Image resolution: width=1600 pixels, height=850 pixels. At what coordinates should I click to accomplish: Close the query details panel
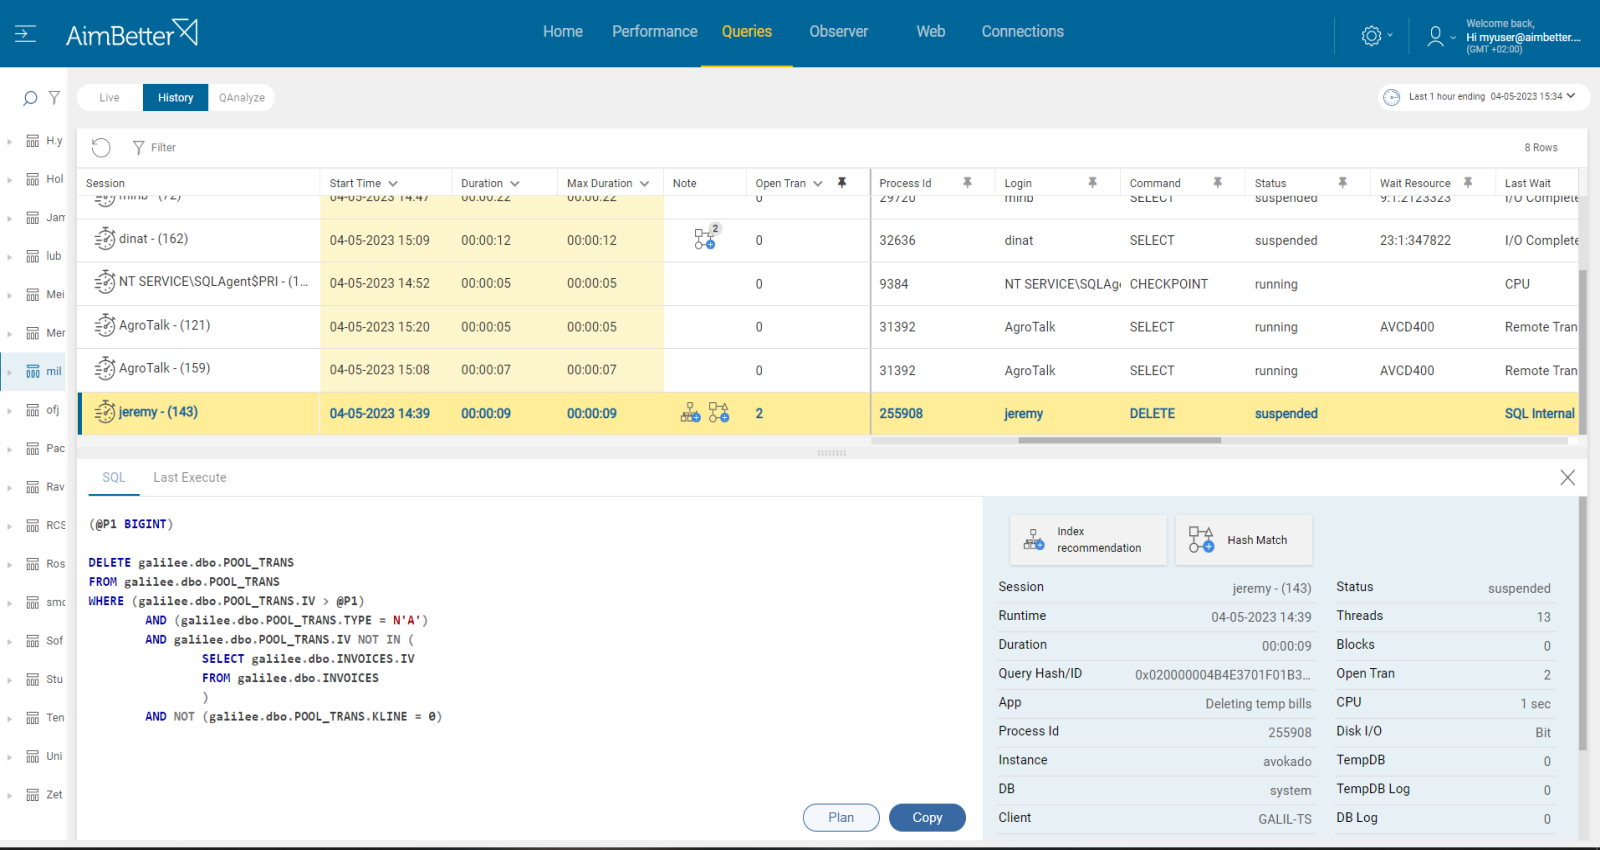coord(1567,478)
